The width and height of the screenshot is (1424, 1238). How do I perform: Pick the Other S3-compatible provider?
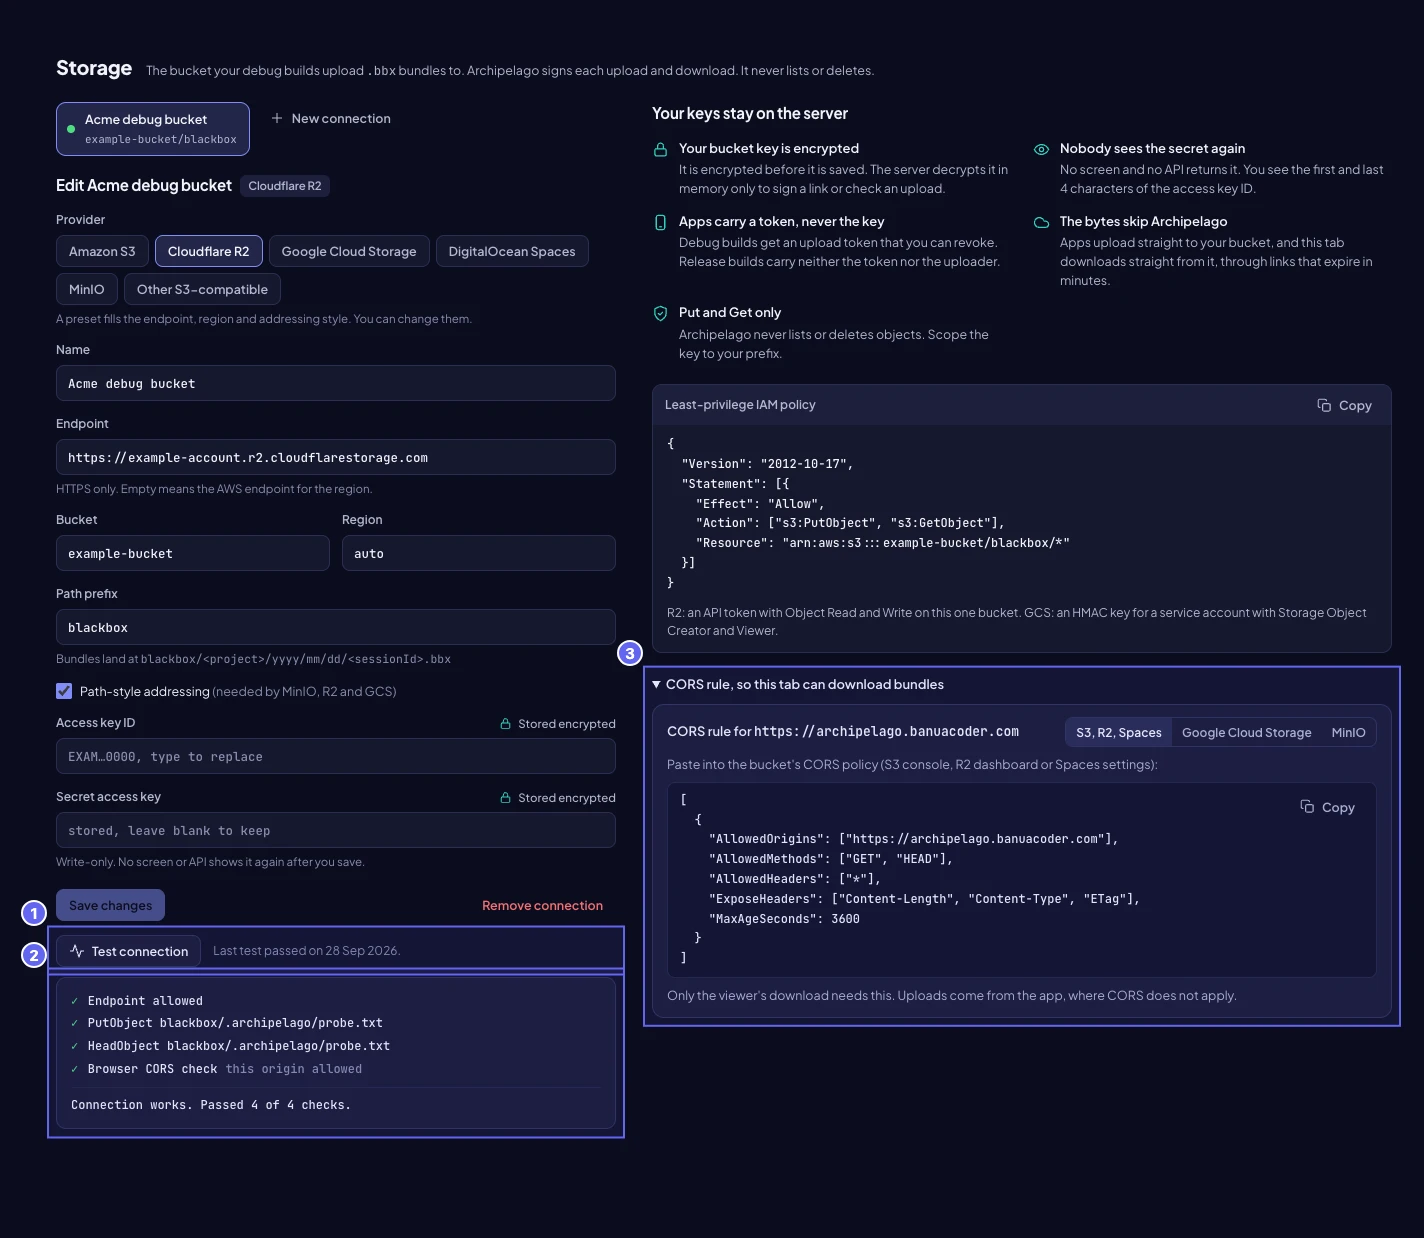(x=202, y=289)
